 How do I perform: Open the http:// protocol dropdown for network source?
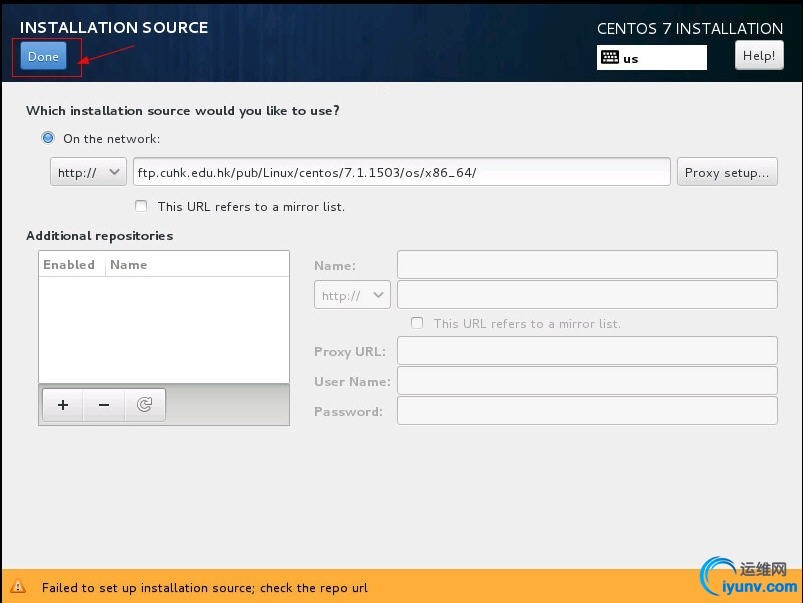(x=88, y=173)
